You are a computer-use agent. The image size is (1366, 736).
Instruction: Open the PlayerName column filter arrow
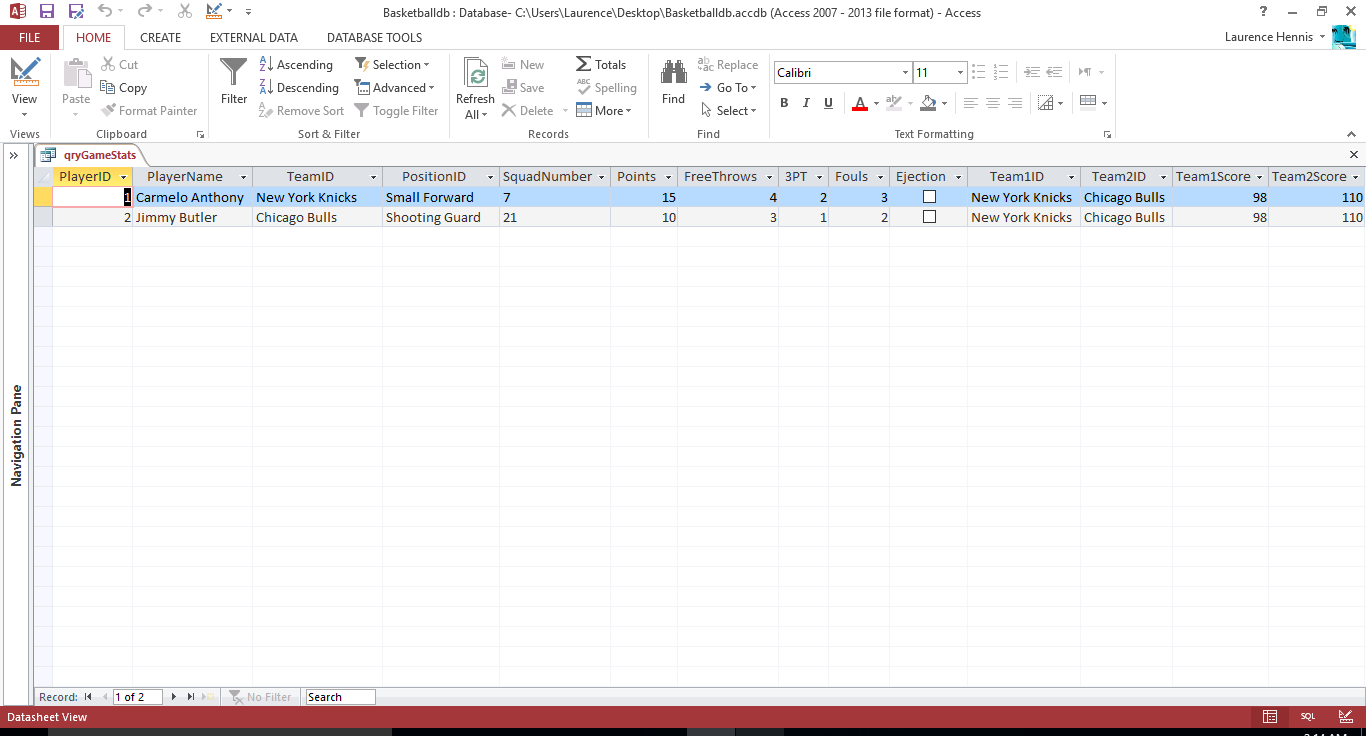click(x=243, y=177)
